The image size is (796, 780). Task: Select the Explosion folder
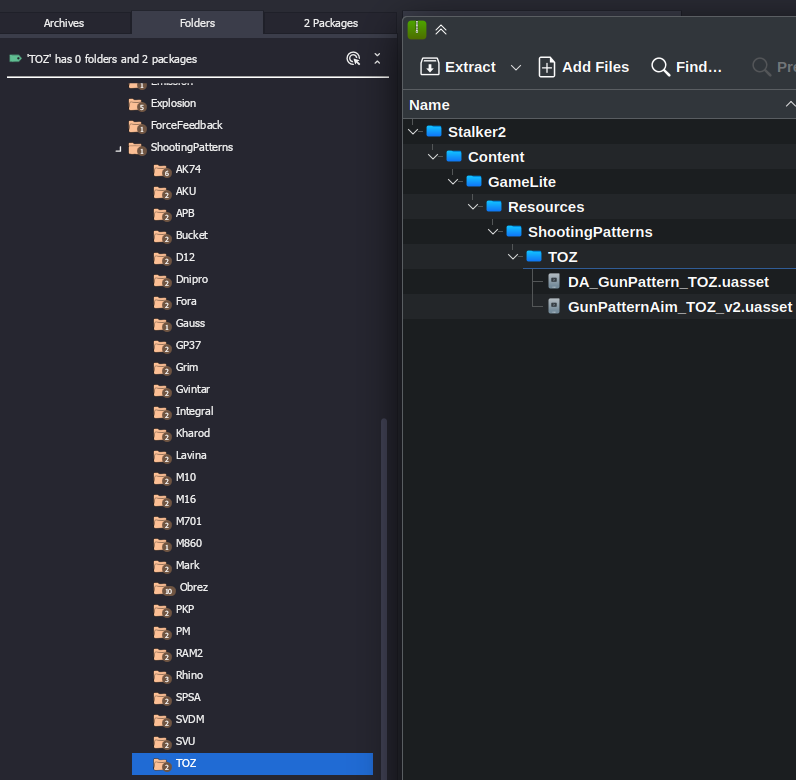click(x=173, y=103)
